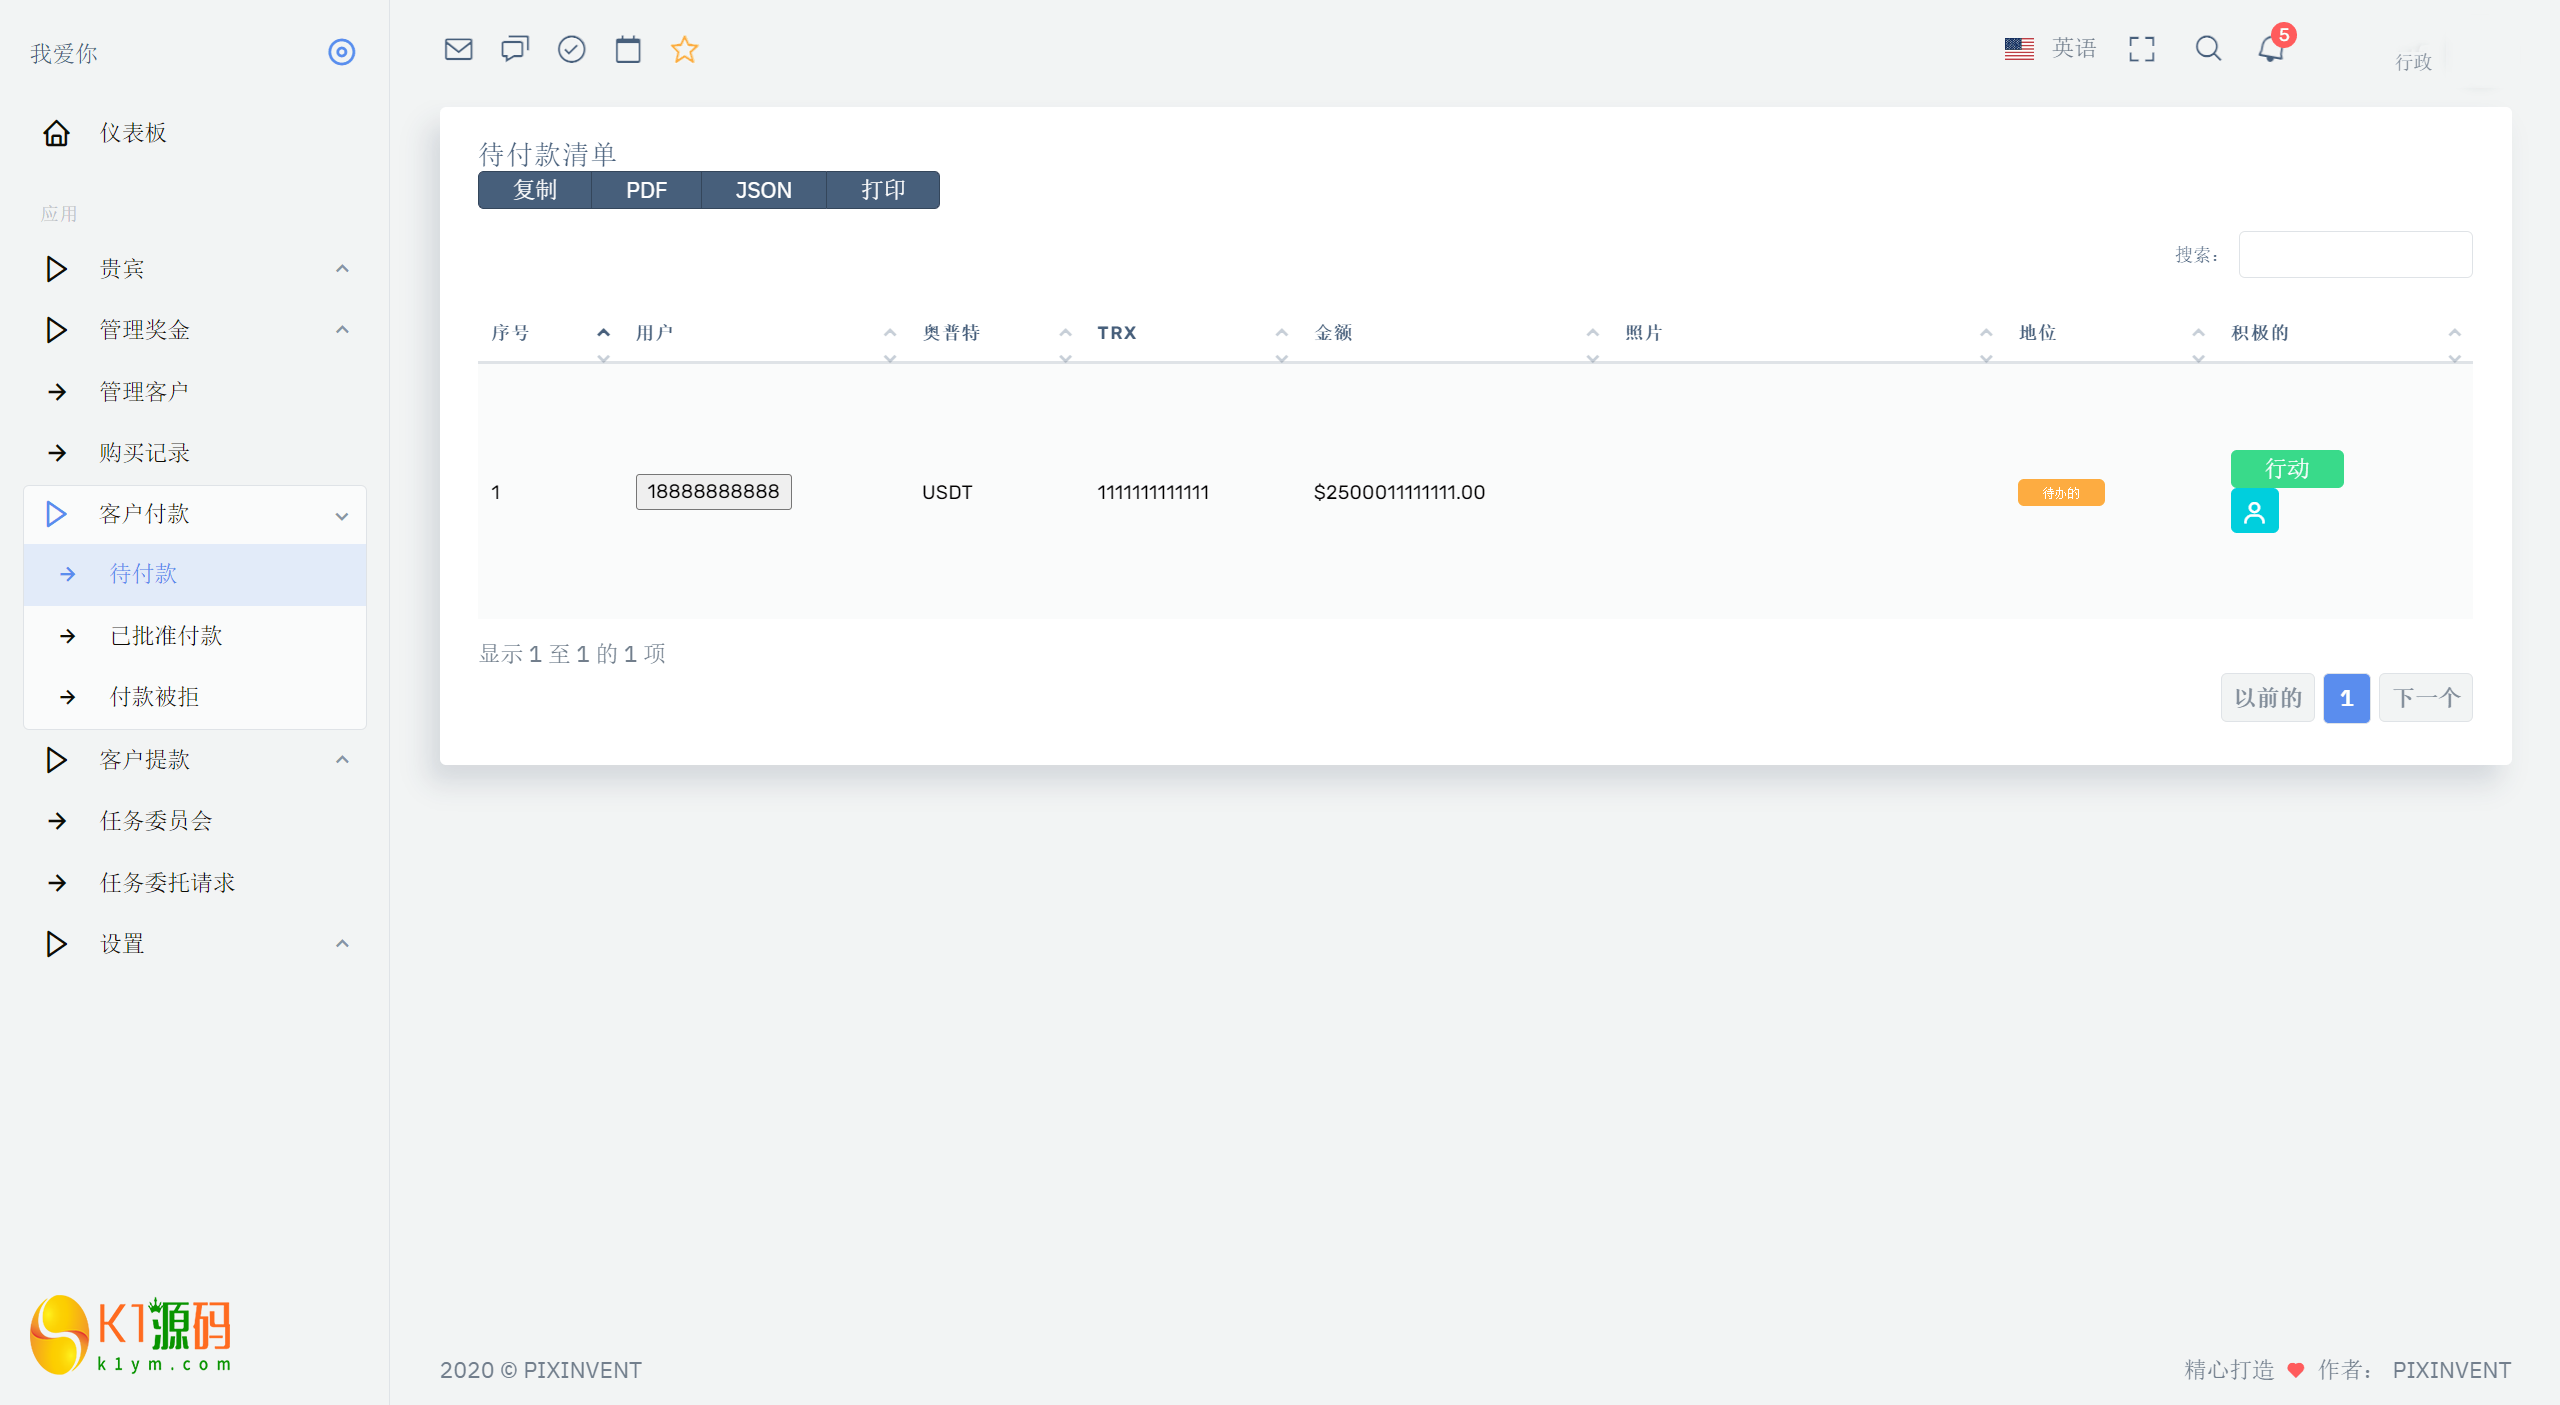This screenshot has height=1405, width=2560.
Task: Focus the 搜索 search input field
Action: click(2355, 255)
